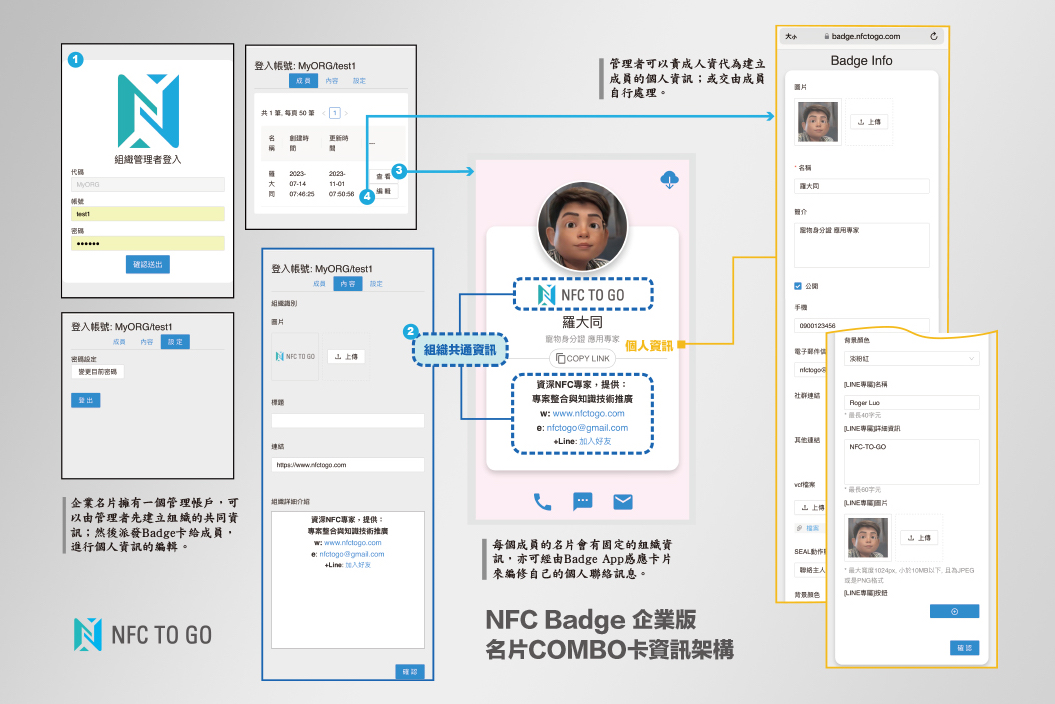Click 查看 for member 羅大同
Screen dimensions: 1055x704
click(x=383, y=176)
